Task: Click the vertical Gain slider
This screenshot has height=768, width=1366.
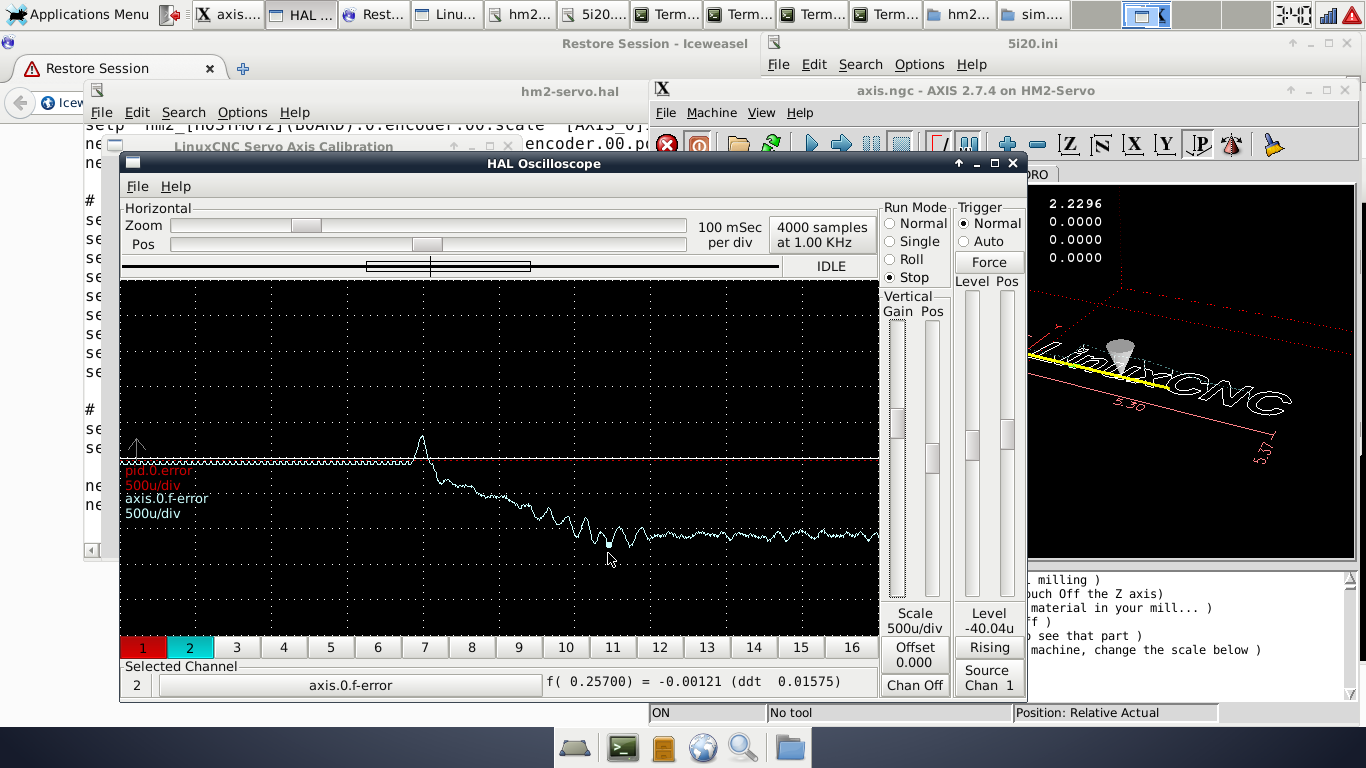Action: (898, 458)
